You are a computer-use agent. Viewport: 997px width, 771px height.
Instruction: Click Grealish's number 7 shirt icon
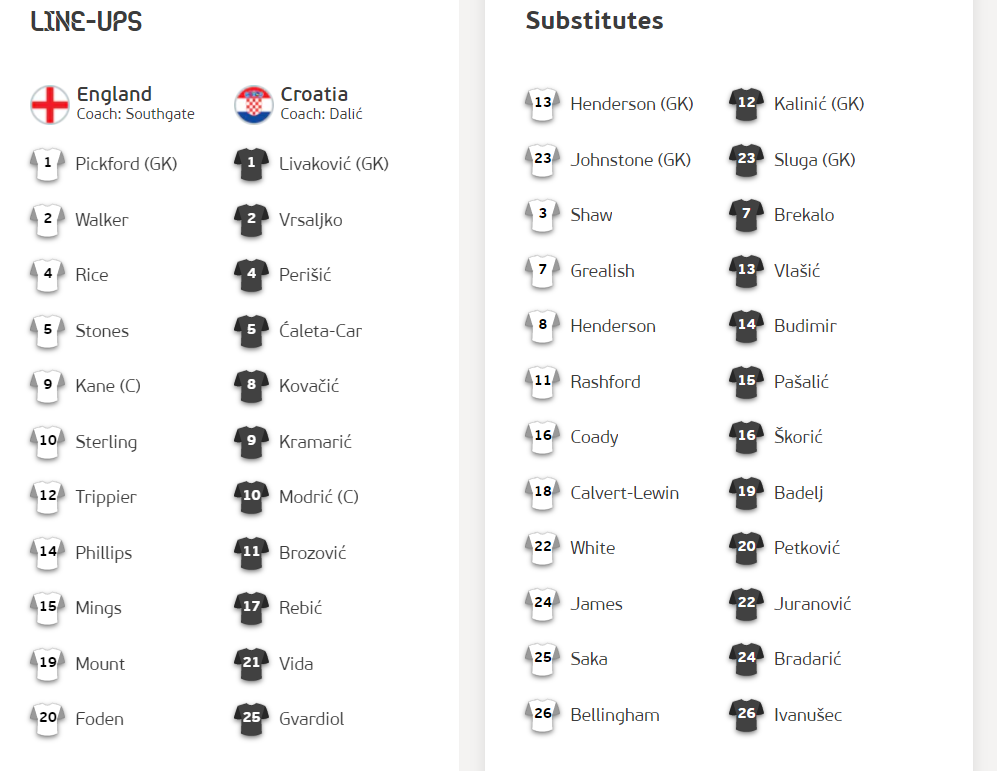tap(542, 271)
